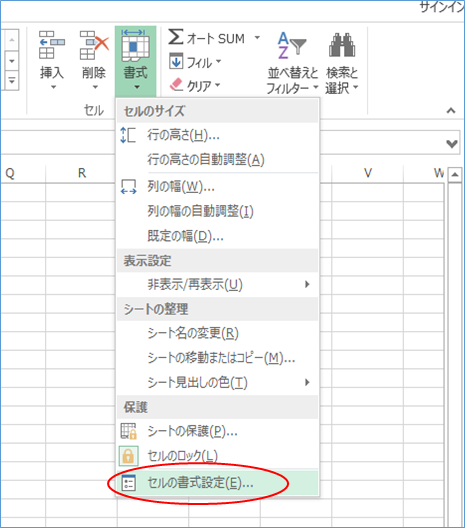Expand 非表示/再表示 submenu
465x528 pixels.
[218, 285]
